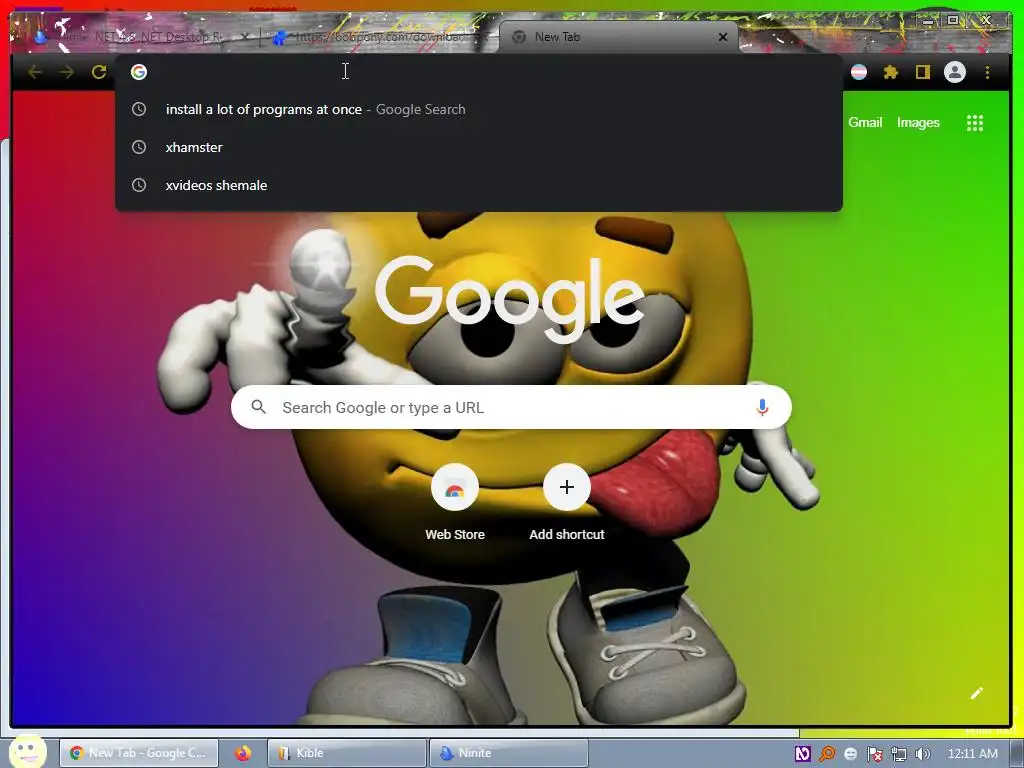Open the Web Store shortcut
The image size is (1024, 768).
[x=455, y=503]
